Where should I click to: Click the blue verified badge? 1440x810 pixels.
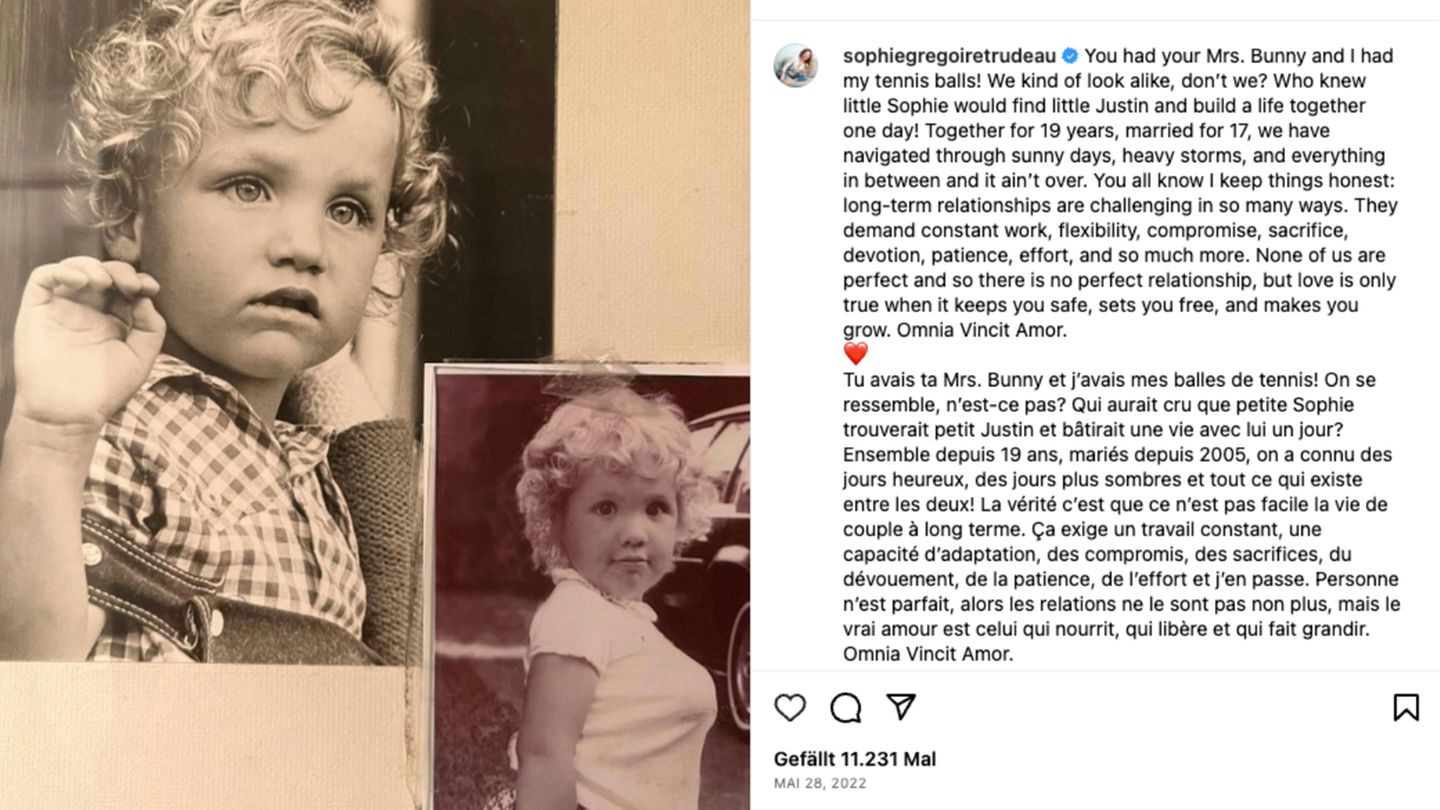[x=1069, y=56]
